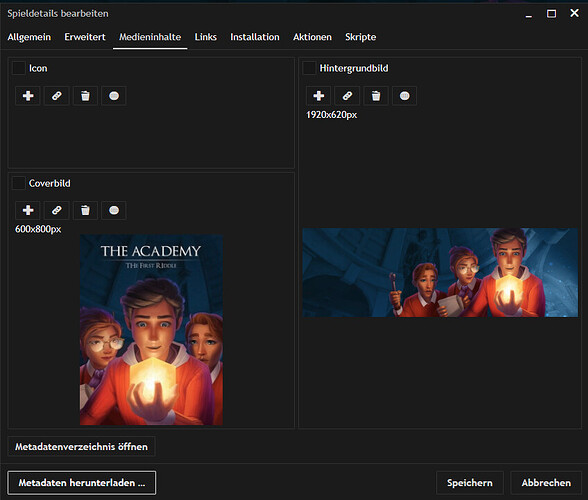
Task: Set Icon from URL link
Action: click(57, 96)
